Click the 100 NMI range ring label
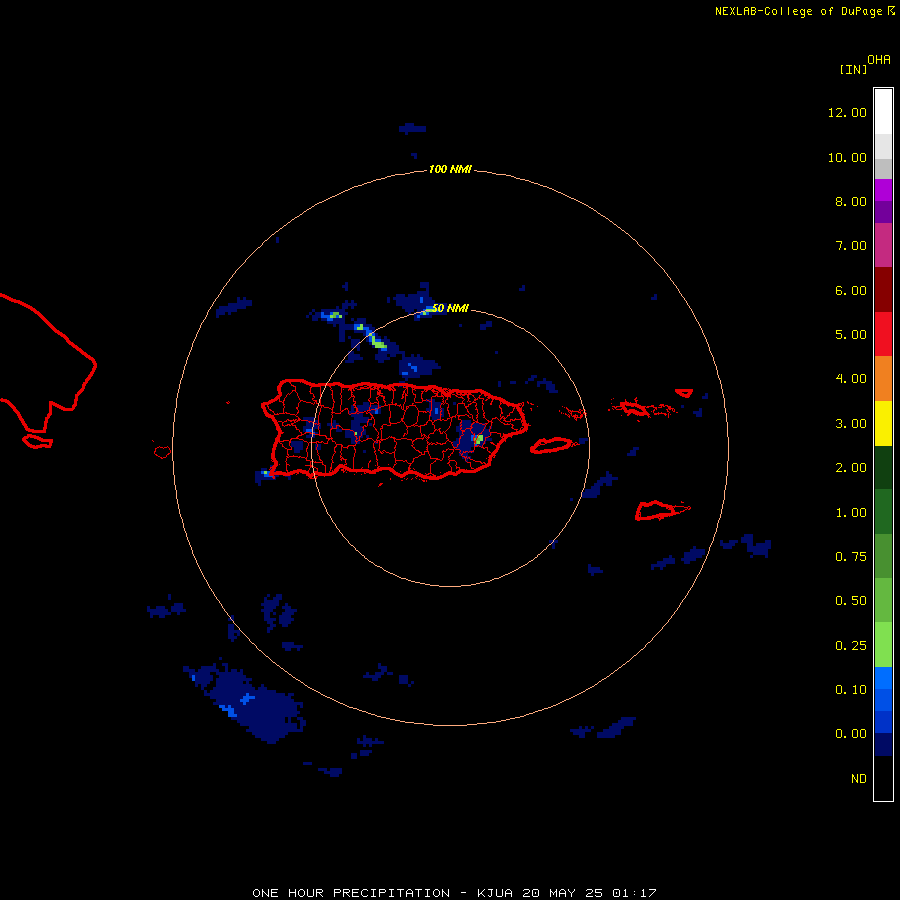 click(450, 169)
